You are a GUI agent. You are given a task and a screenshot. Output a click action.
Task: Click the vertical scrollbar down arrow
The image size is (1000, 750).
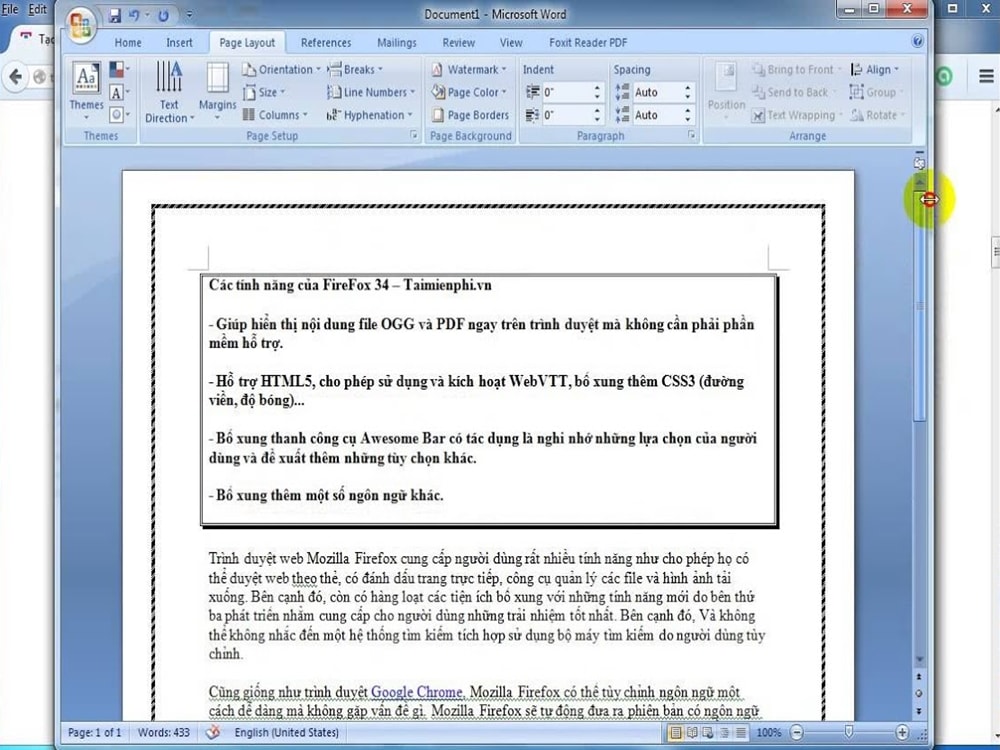920,659
